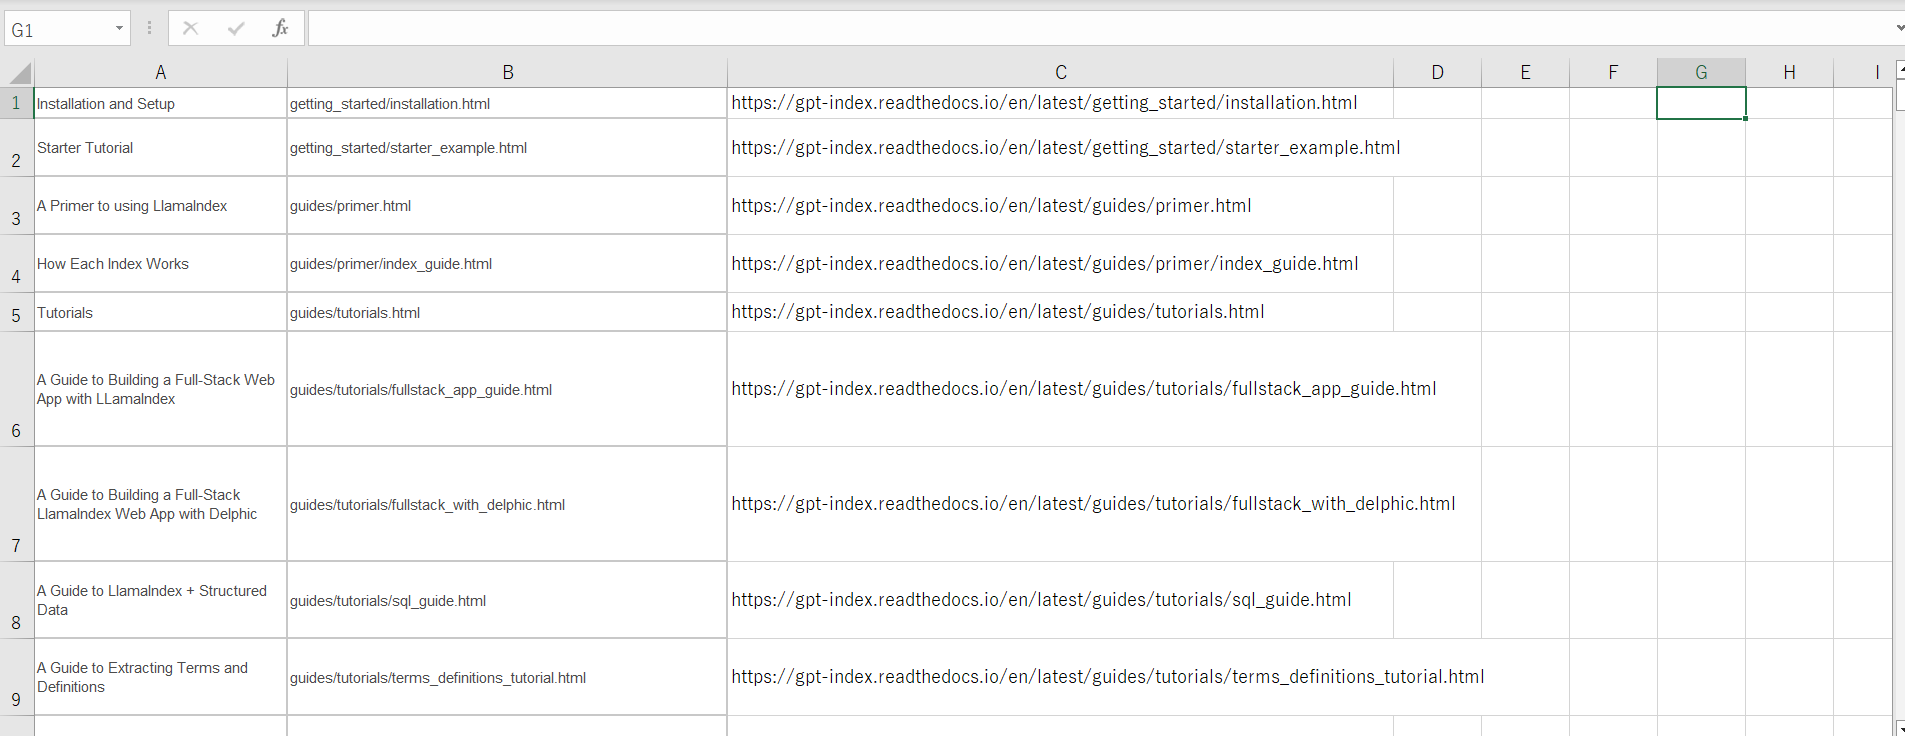Click the Cancel X icon in formula bar

pos(190,29)
